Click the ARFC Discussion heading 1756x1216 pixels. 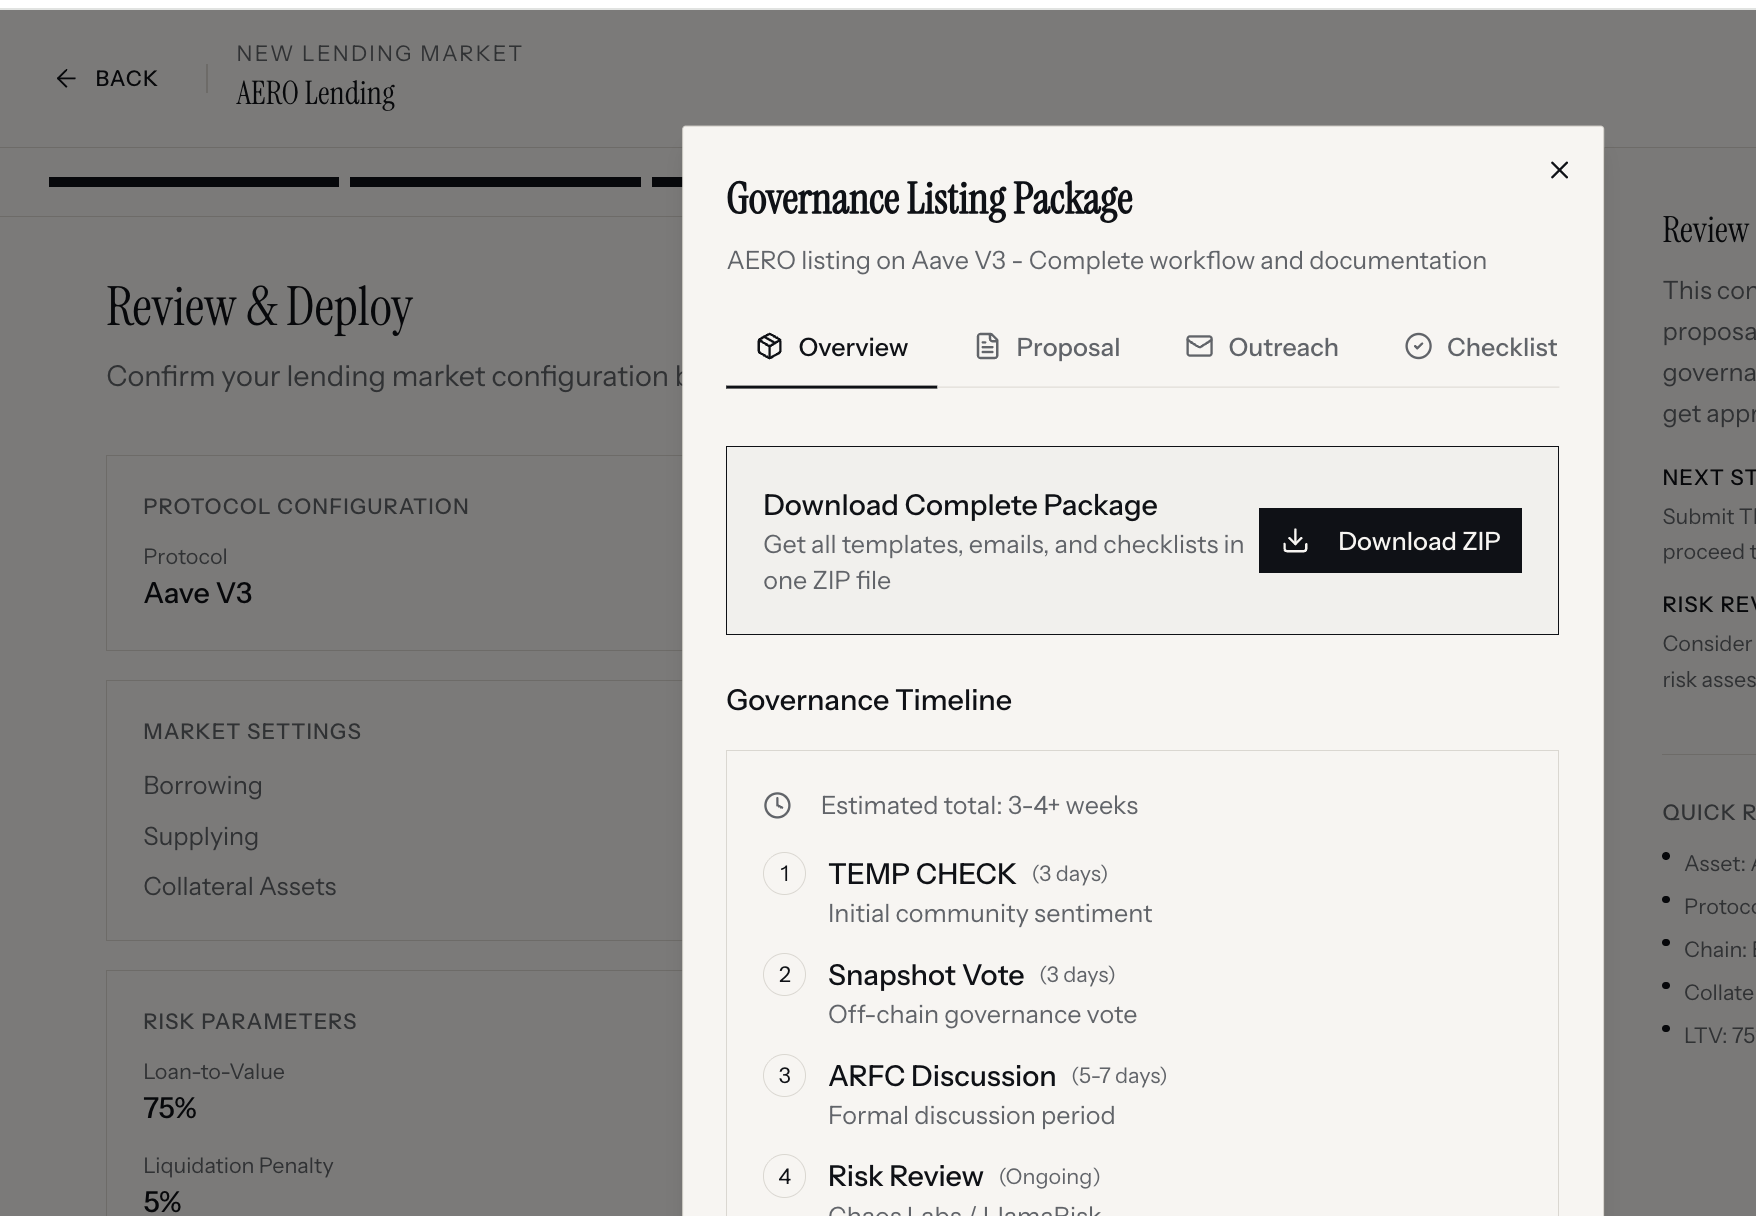coord(942,1076)
